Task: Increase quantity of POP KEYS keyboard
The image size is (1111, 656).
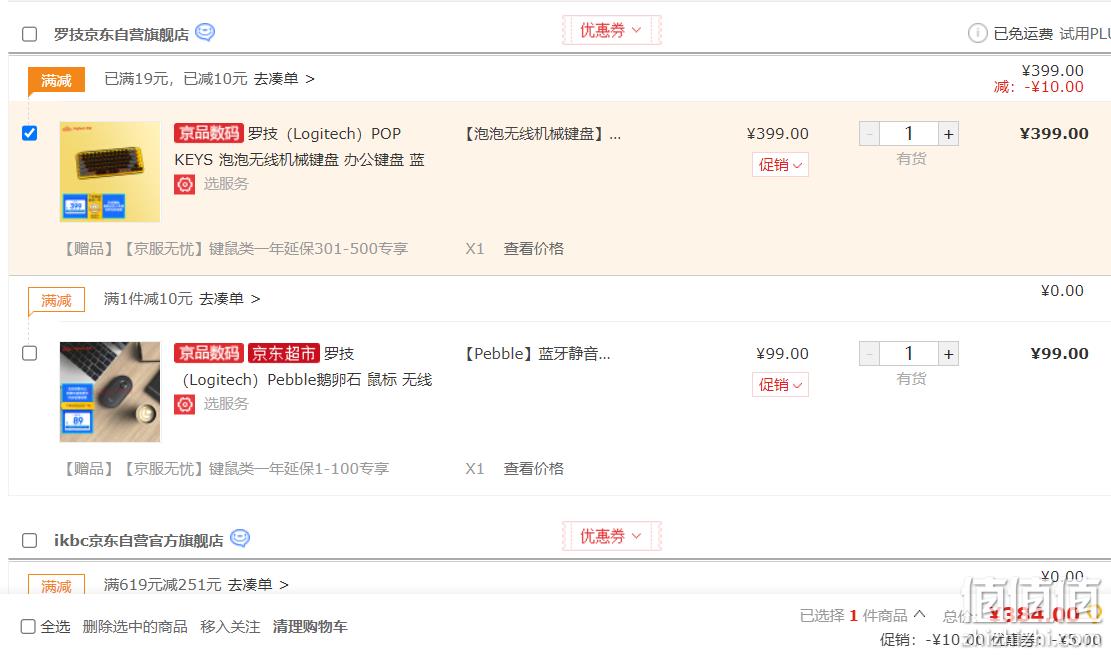Action: click(x=948, y=134)
